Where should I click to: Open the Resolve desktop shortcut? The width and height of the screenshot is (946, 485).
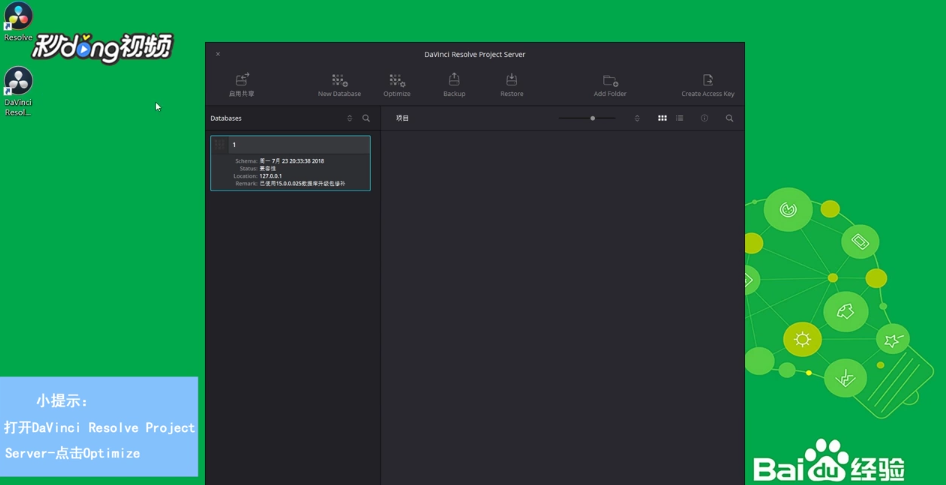click(18, 22)
